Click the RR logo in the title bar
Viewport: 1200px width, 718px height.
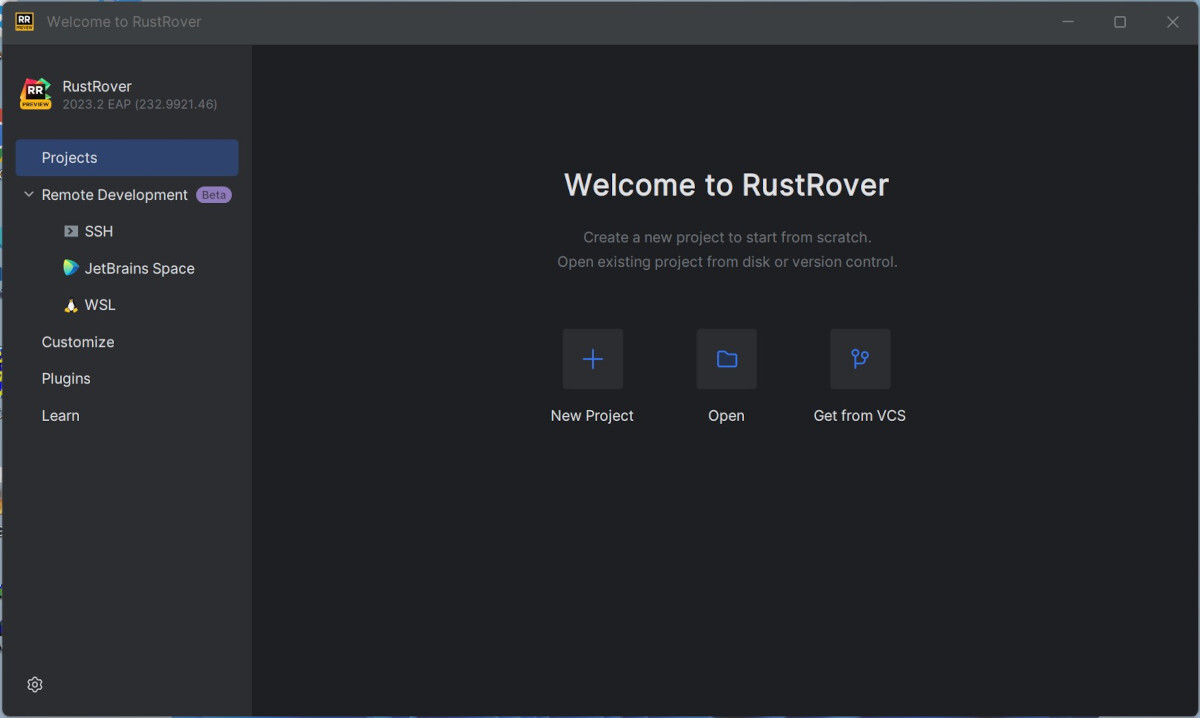(x=25, y=21)
